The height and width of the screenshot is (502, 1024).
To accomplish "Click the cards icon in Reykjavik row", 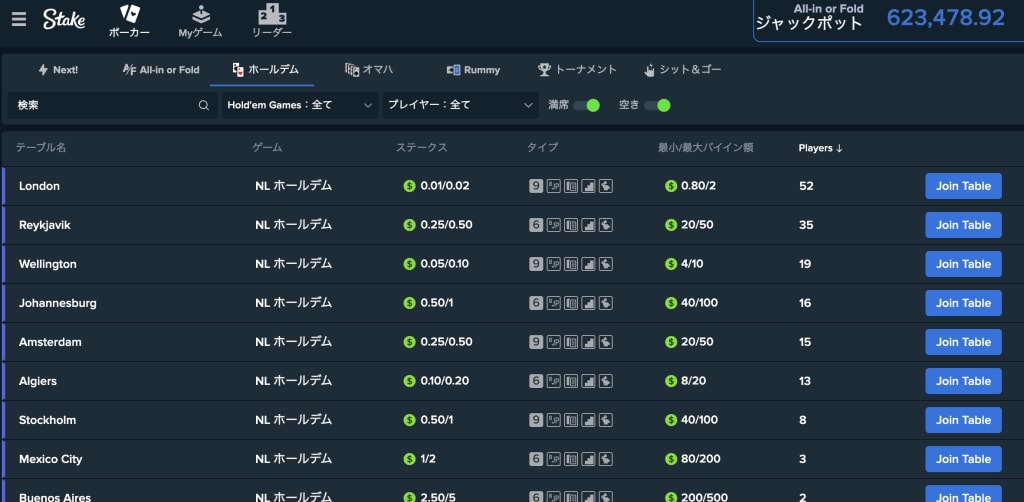I will [x=571, y=225].
